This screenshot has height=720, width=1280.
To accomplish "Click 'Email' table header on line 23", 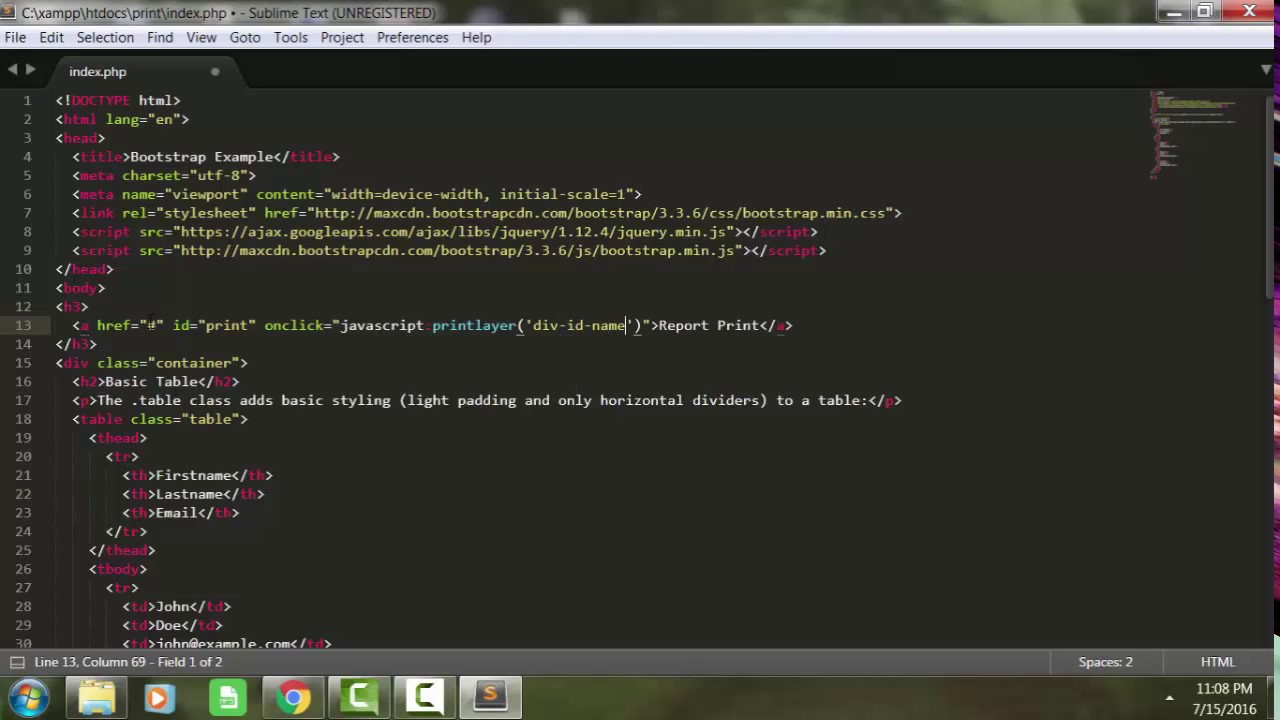I will [x=176, y=513].
